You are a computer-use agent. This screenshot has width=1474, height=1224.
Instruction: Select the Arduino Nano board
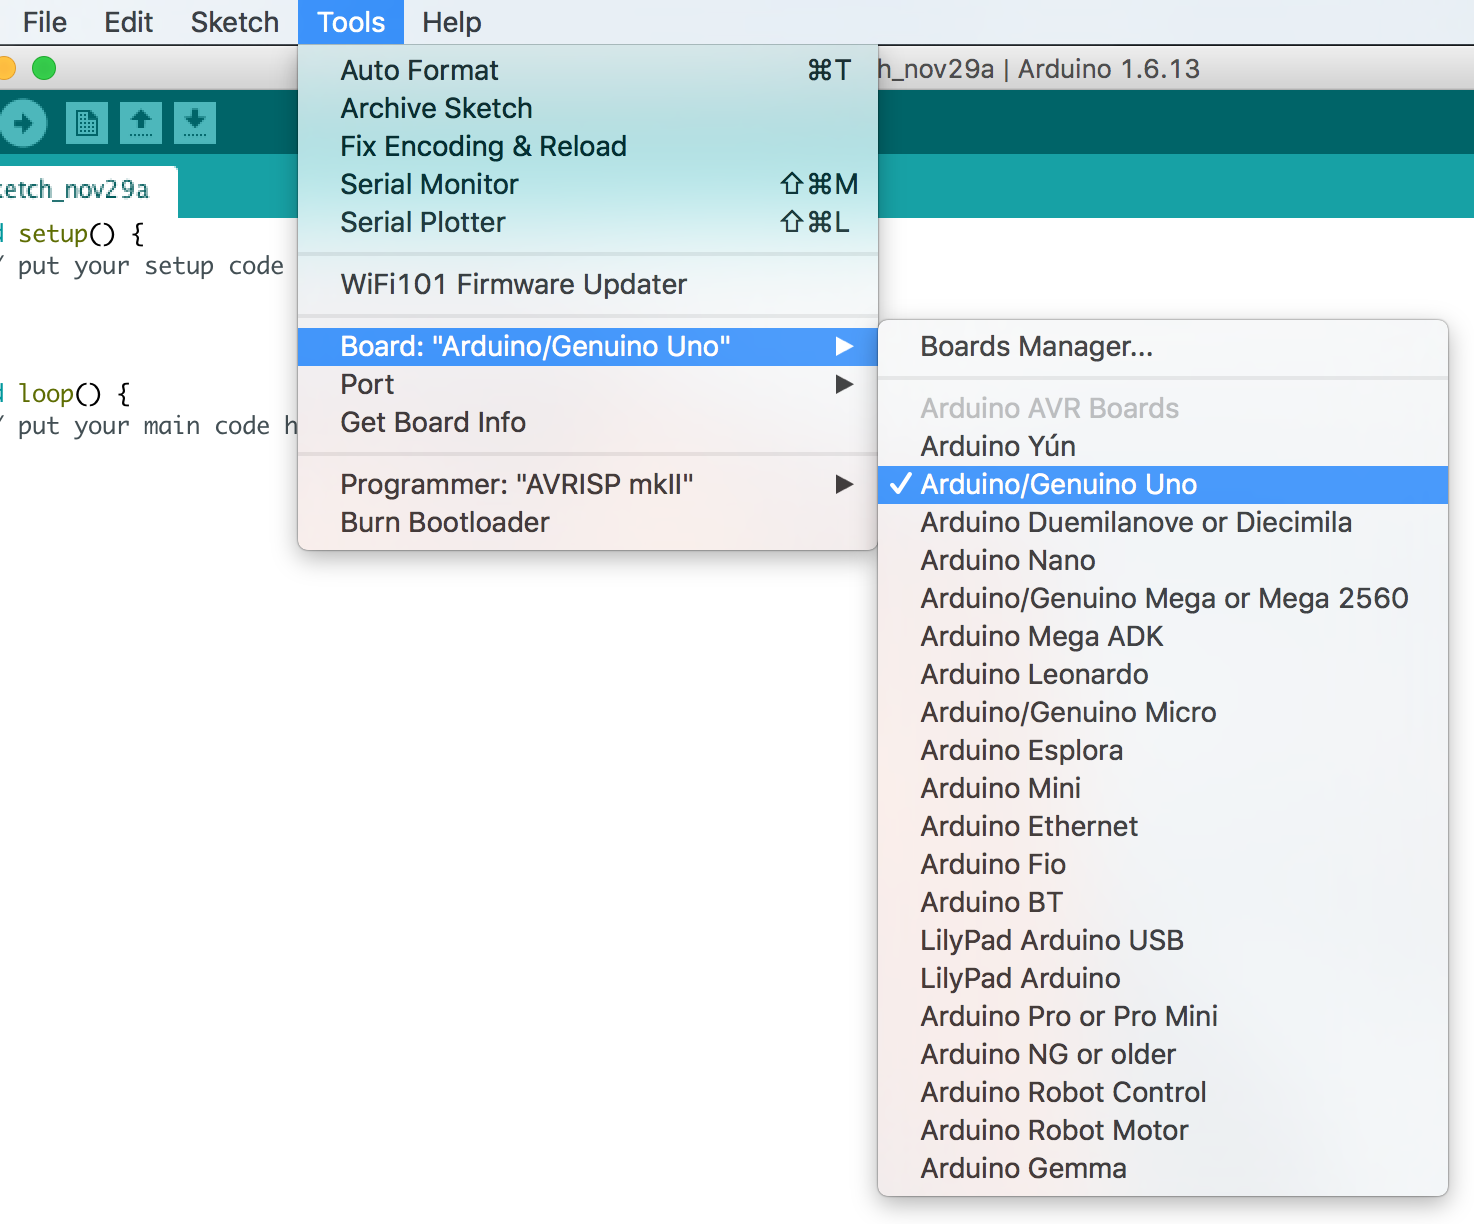1163,560
